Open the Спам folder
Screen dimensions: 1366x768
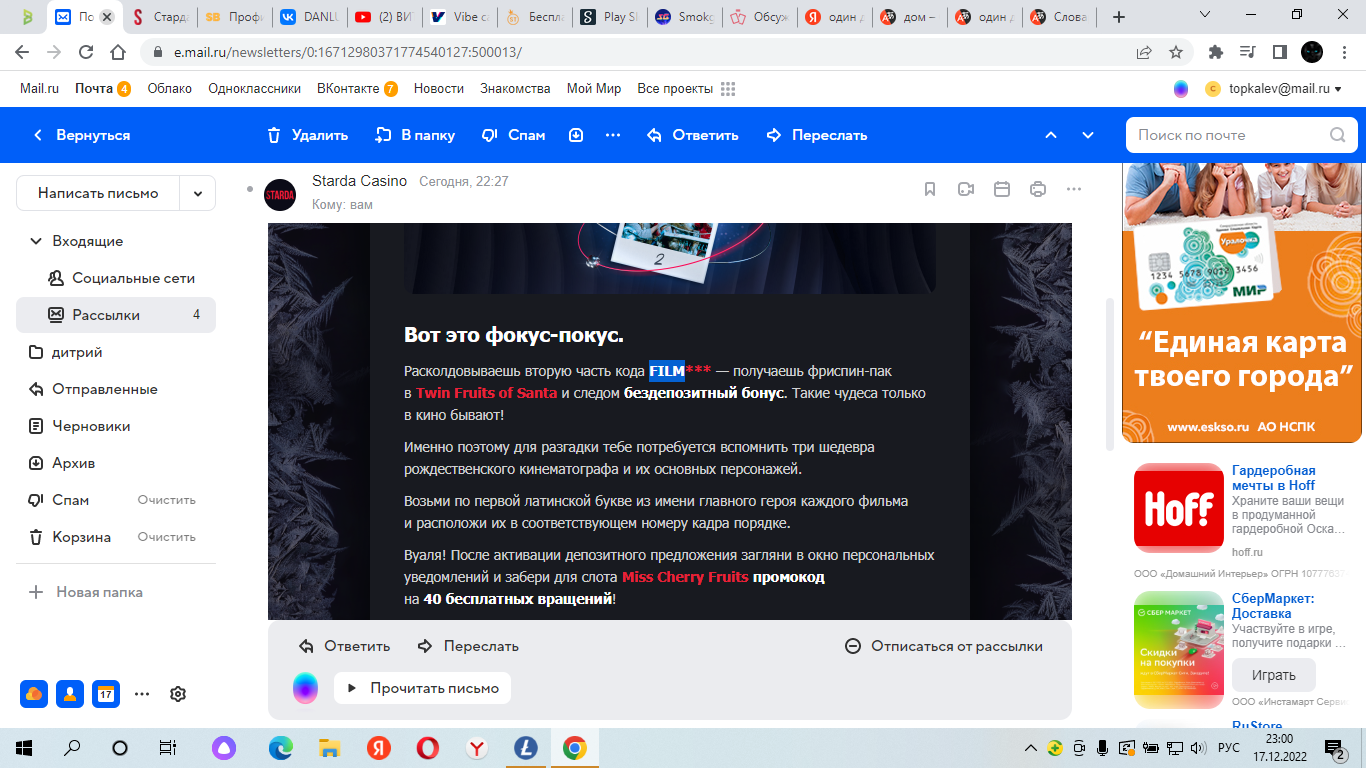71,500
